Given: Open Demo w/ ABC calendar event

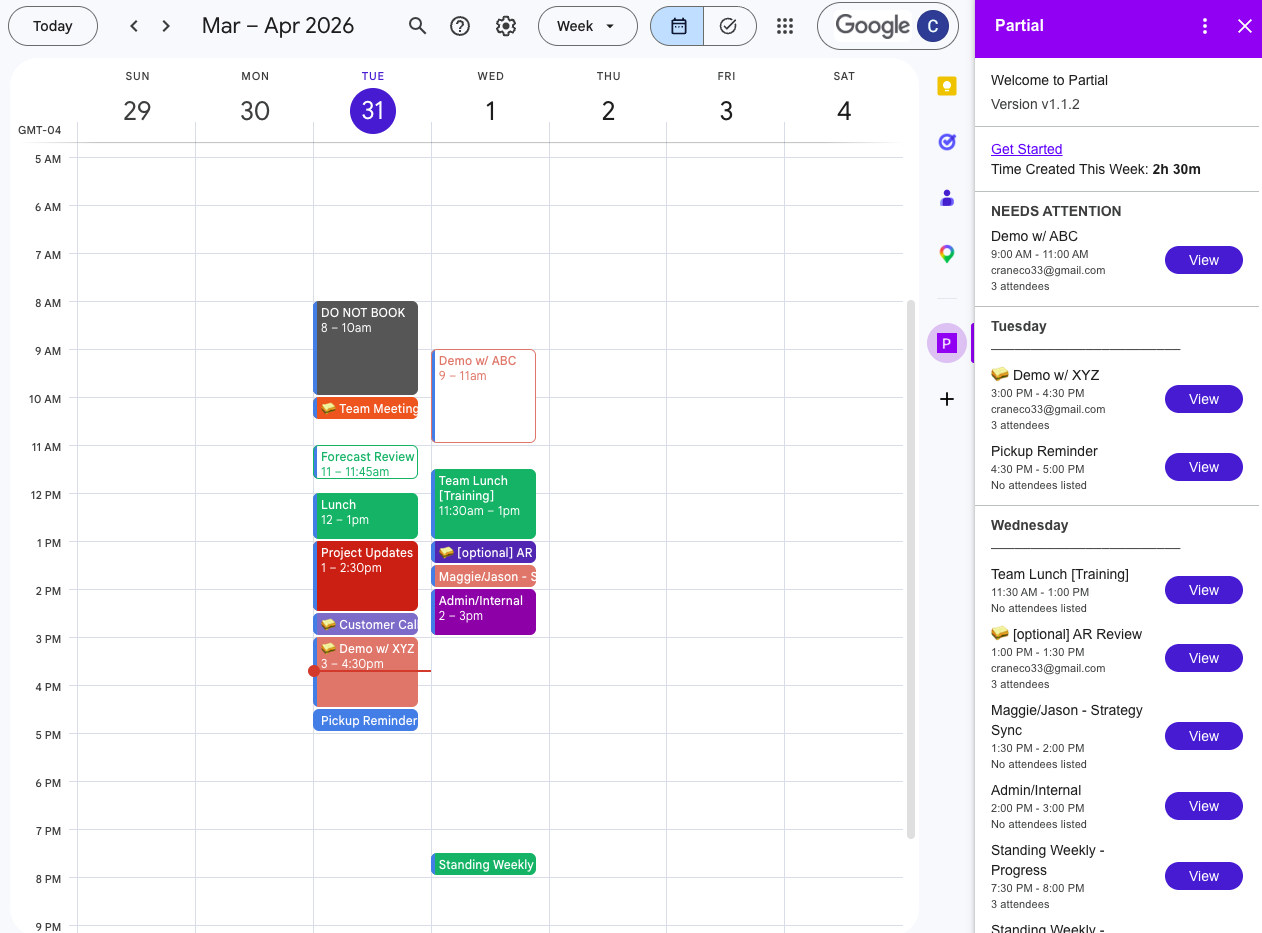Looking at the screenshot, I should click(x=484, y=396).
